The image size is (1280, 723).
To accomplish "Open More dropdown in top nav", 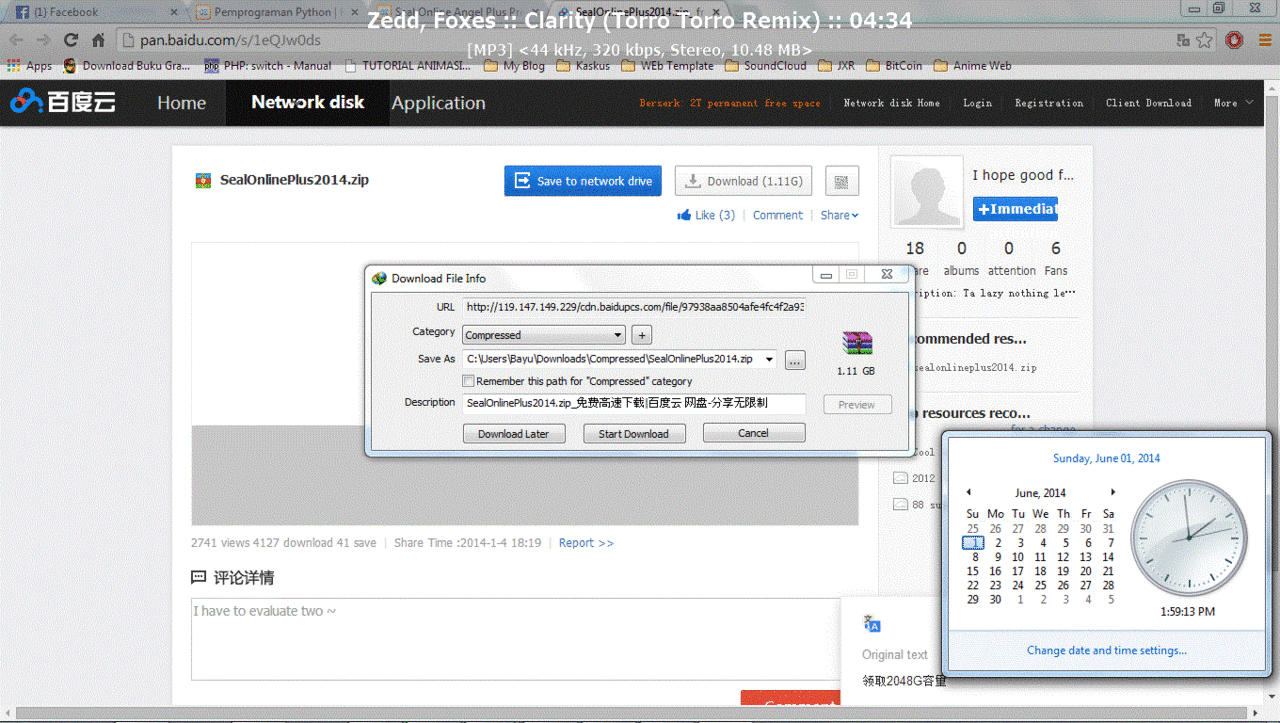I will point(1234,103).
